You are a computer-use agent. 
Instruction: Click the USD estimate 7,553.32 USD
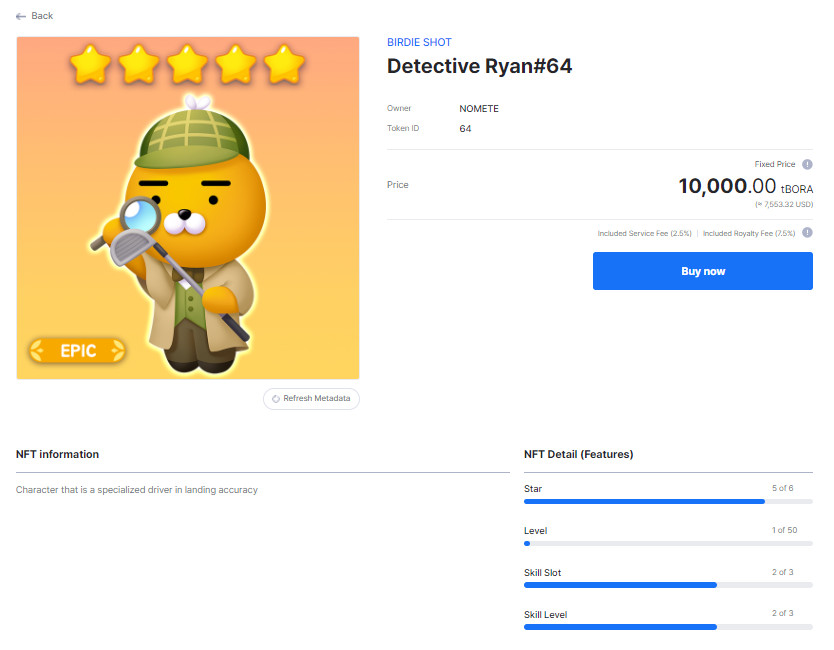pyautogui.click(x=784, y=205)
